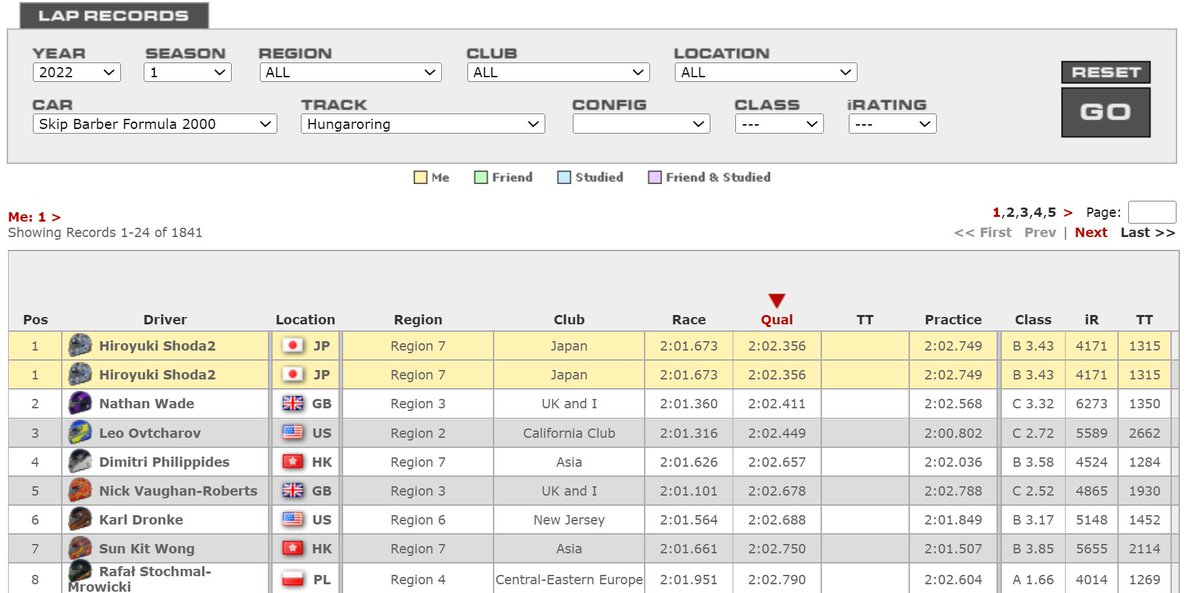The image size is (1200, 593).
Task: Click the Reset button
Action: pos(1106,72)
